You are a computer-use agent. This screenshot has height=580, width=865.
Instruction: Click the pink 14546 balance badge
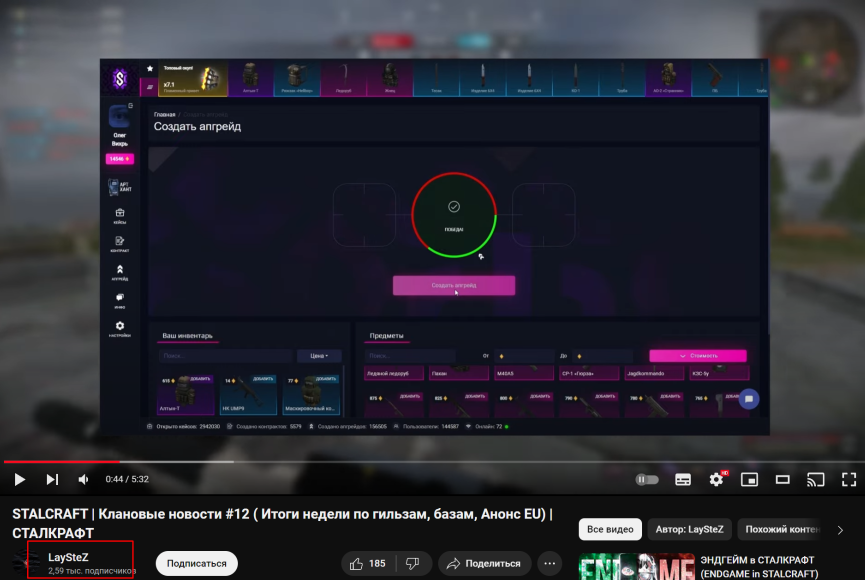coord(119,159)
